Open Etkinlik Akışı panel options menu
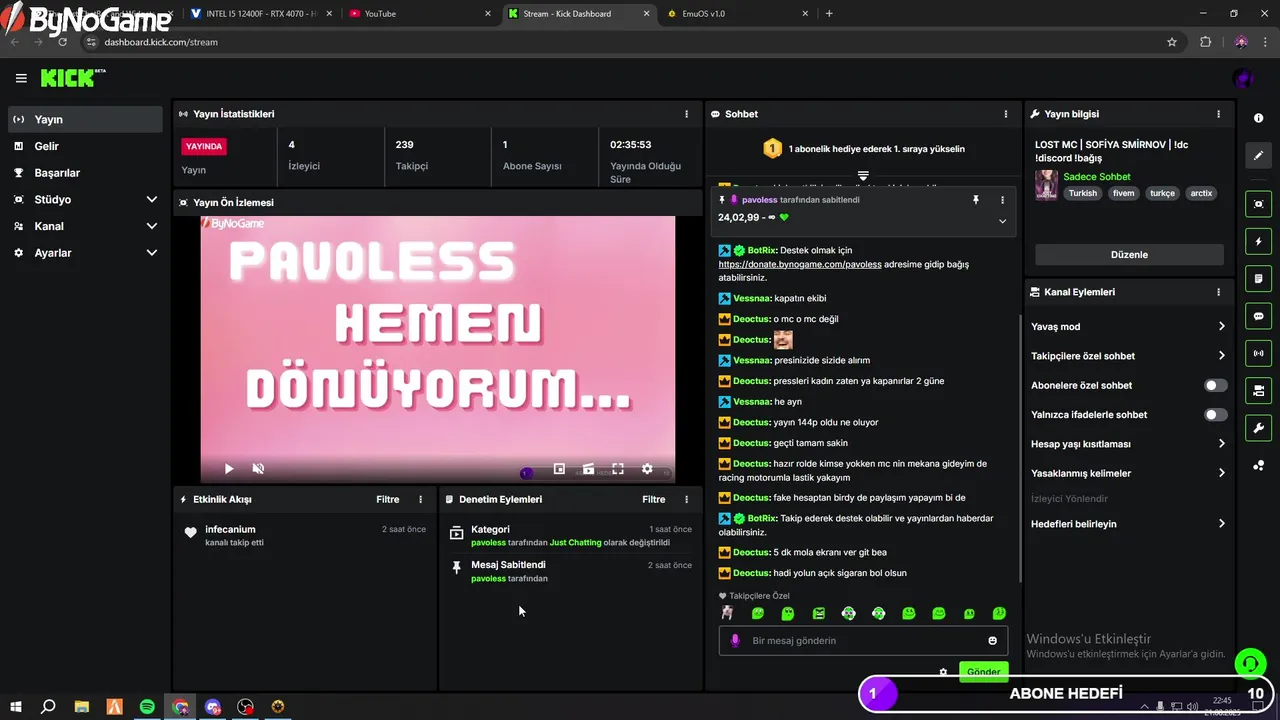Image resolution: width=1280 pixels, height=720 pixels. [x=420, y=499]
